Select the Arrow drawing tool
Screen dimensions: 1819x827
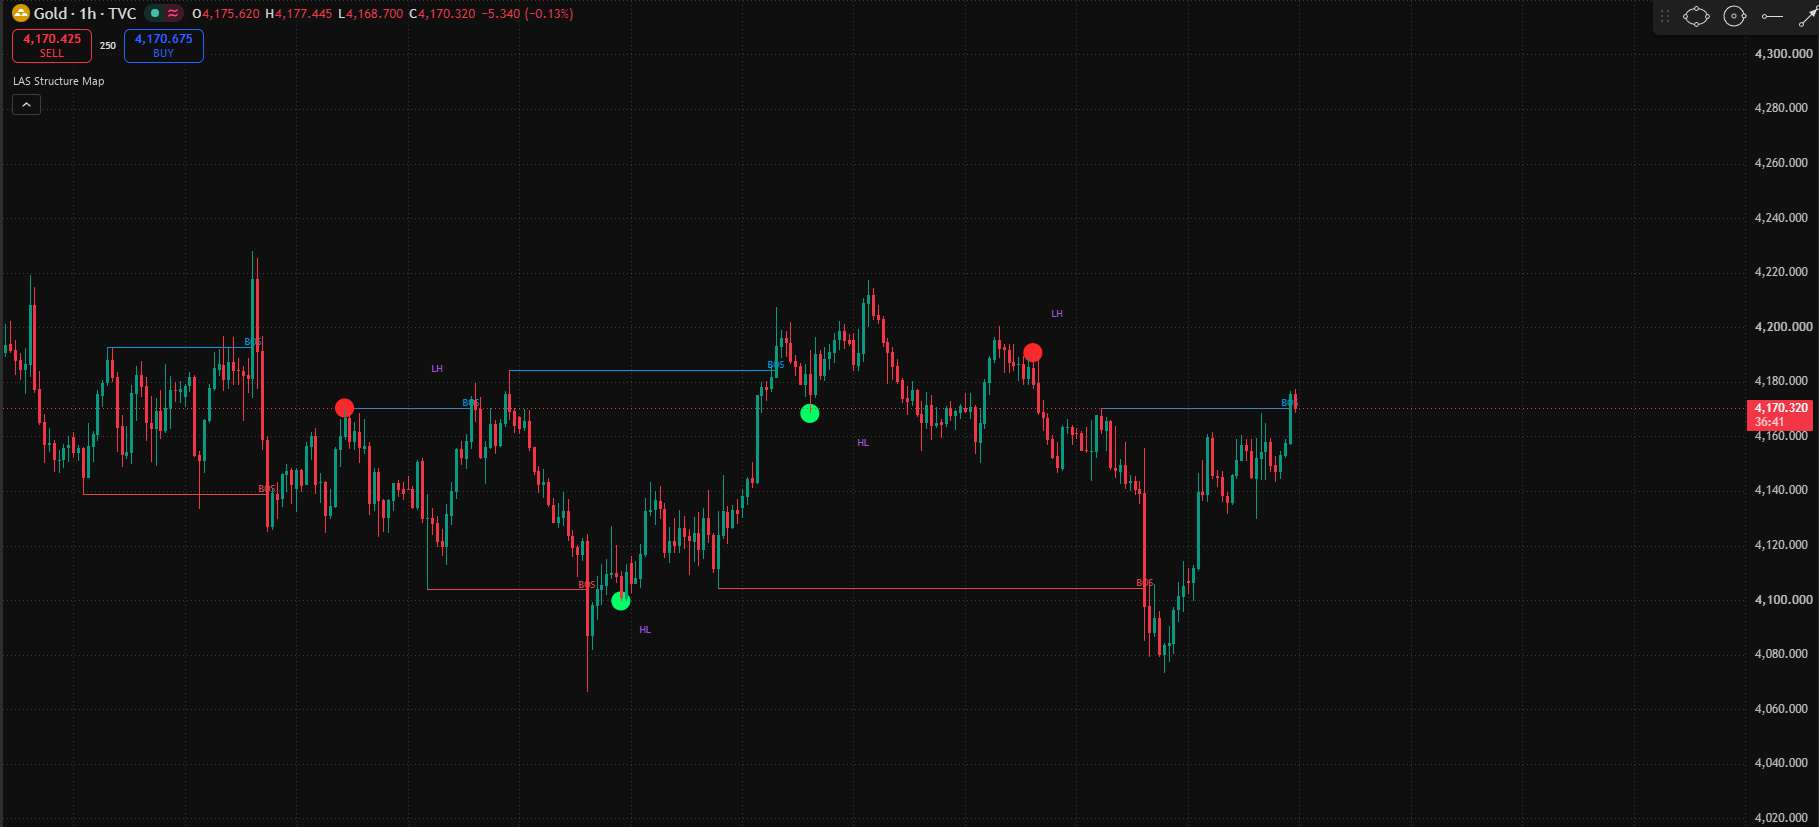tap(1808, 16)
